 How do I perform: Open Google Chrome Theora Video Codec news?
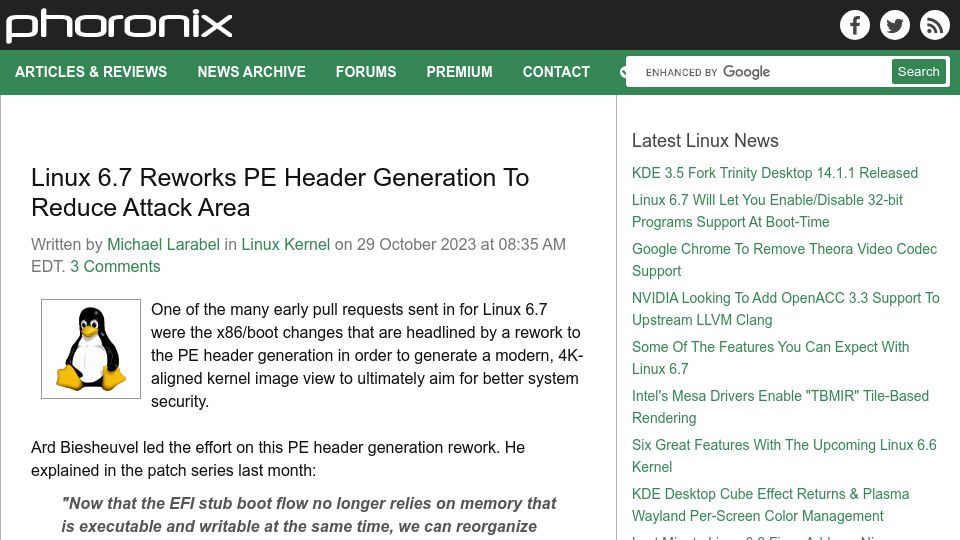pyautogui.click(x=784, y=260)
